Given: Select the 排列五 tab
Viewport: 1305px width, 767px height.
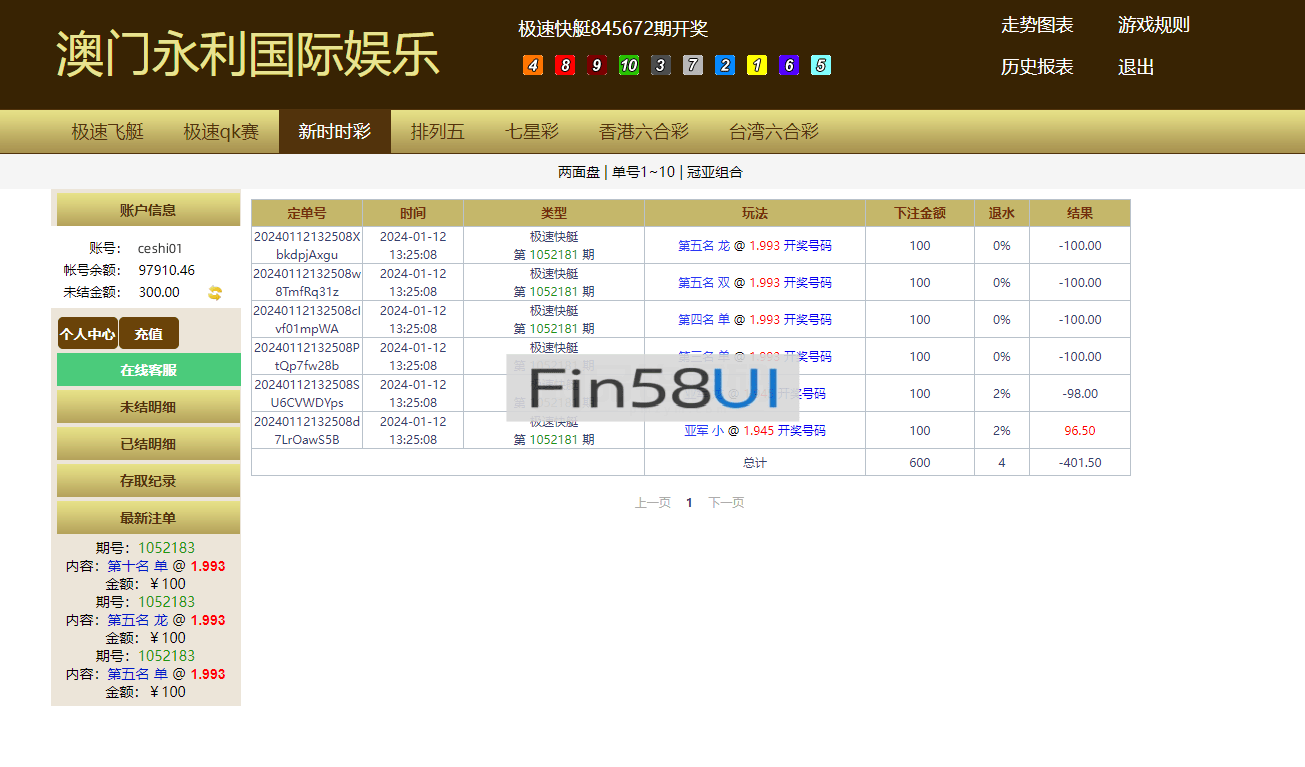Looking at the screenshot, I should pyautogui.click(x=438, y=132).
